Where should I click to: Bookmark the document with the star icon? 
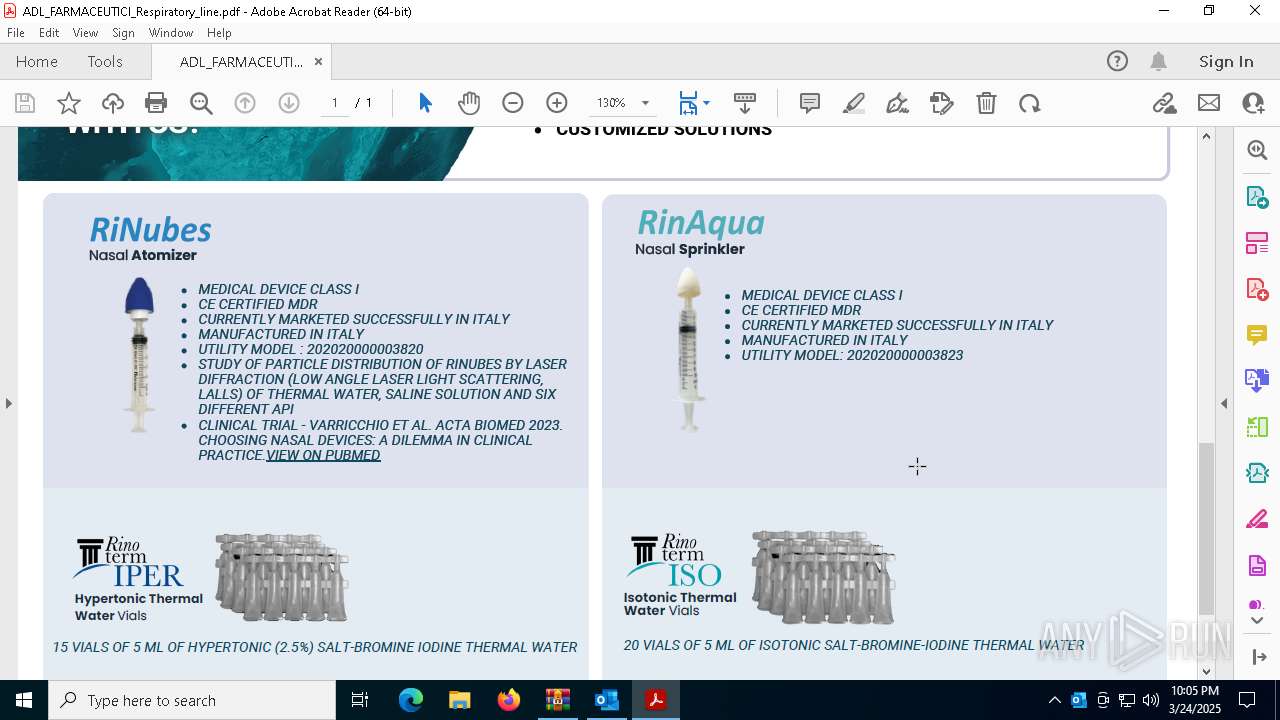tap(69, 103)
